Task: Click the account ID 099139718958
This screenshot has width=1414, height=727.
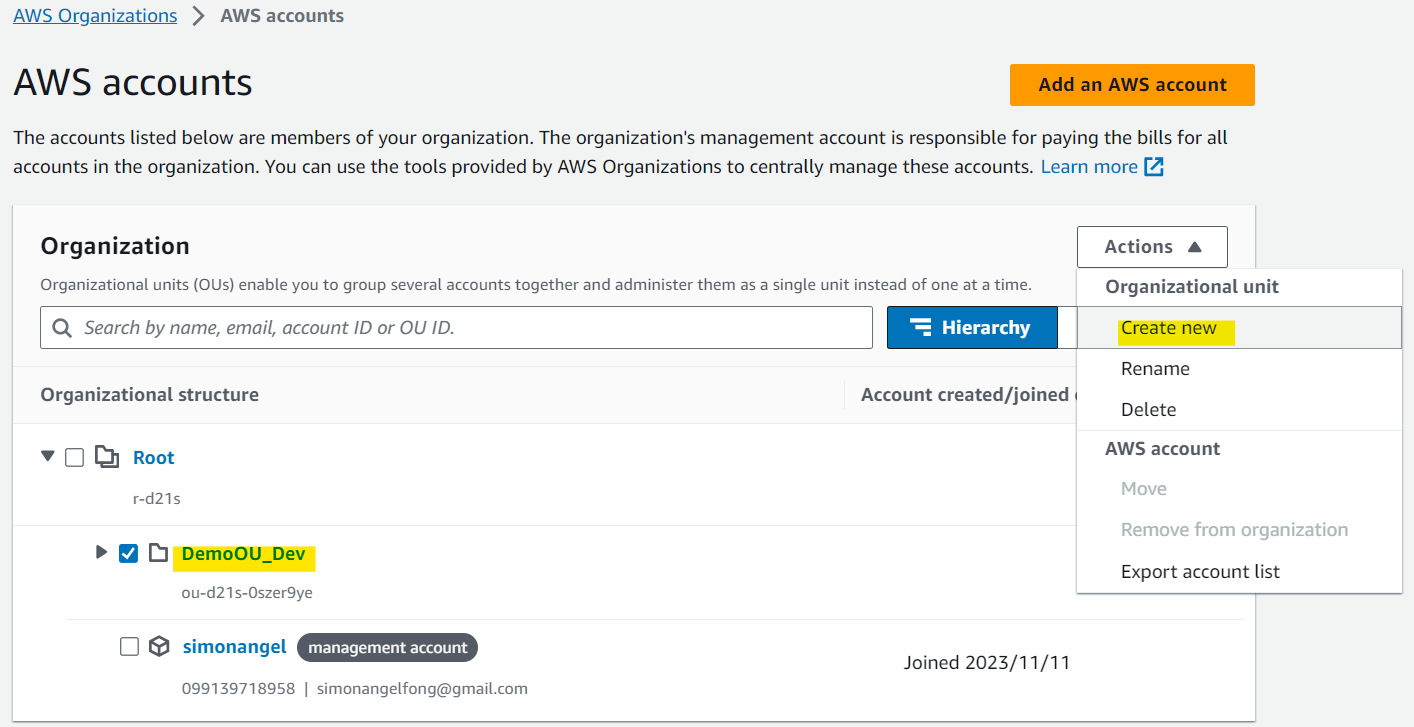Action: [x=239, y=689]
